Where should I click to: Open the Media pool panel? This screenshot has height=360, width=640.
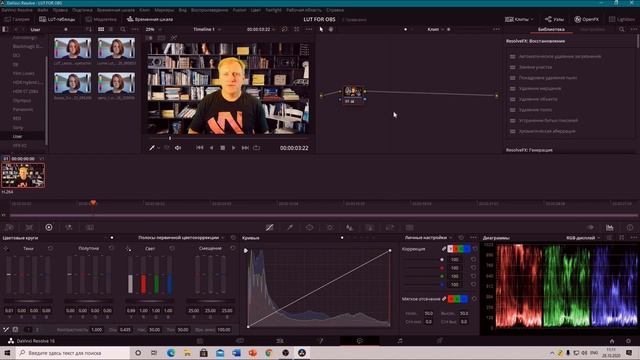tap(101, 19)
